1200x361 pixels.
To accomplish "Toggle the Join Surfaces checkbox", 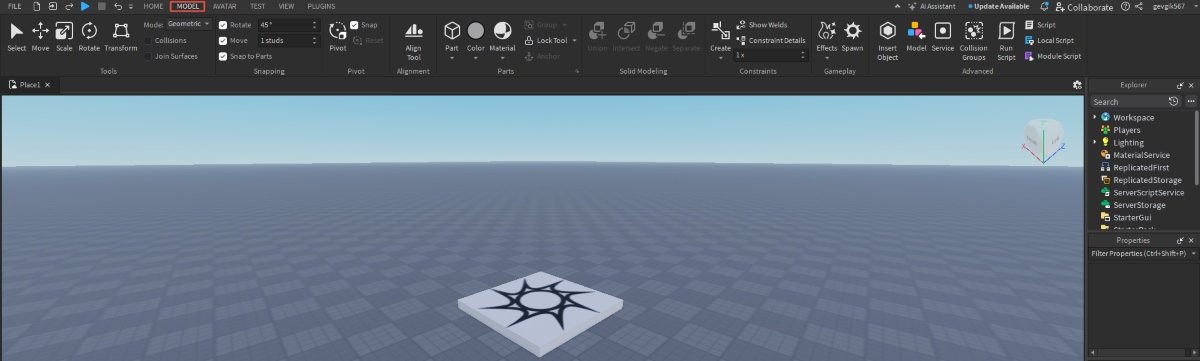I will tap(149, 56).
